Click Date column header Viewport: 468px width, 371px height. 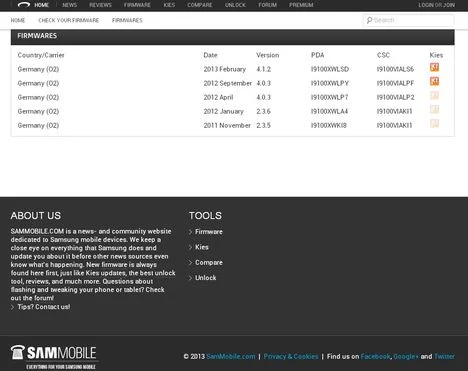click(x=210, y=55)
